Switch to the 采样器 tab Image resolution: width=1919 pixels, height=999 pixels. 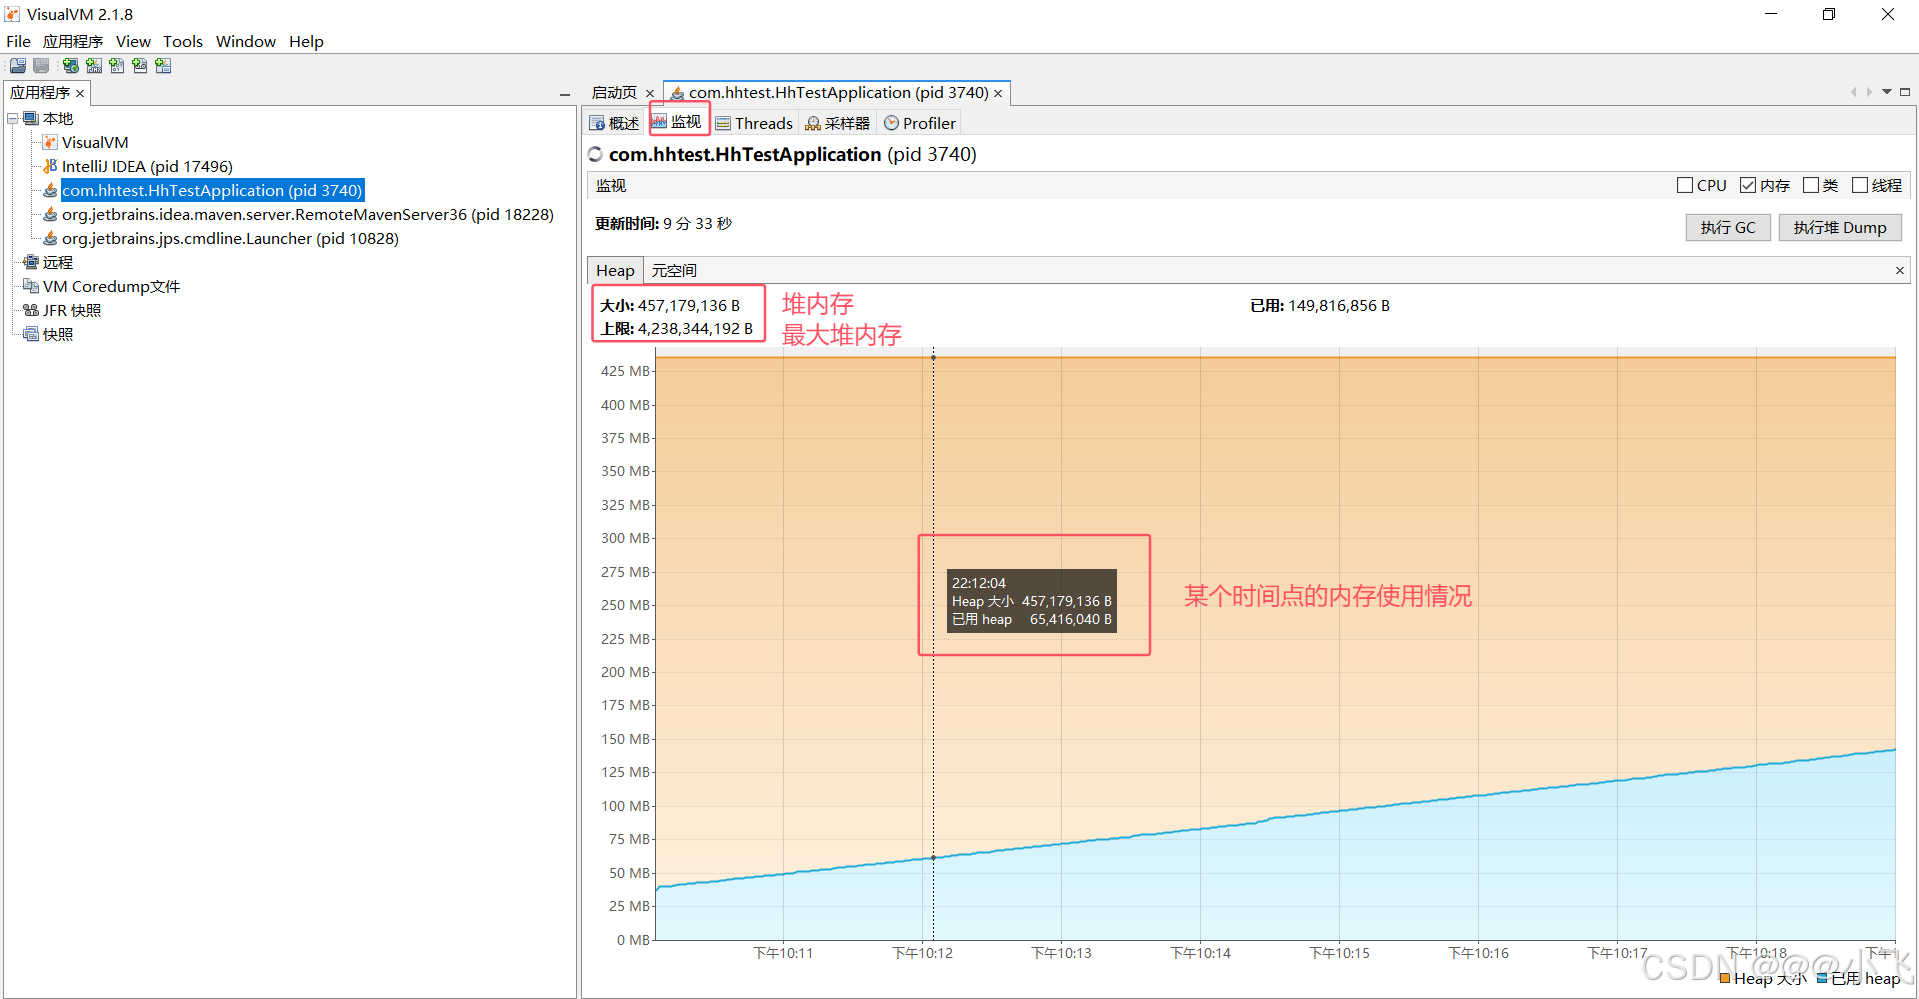coord(838,124)
